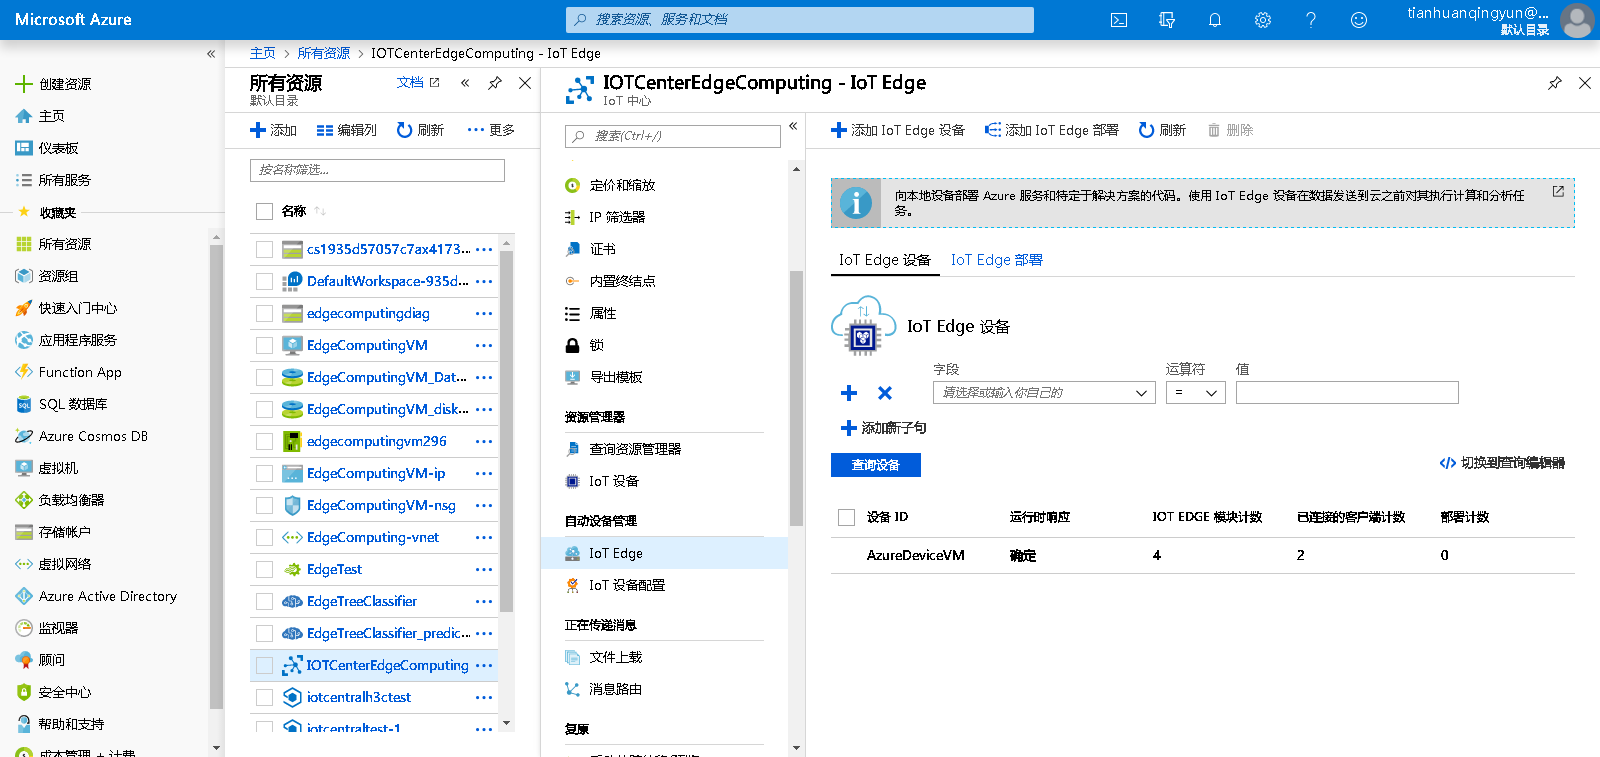This screenshot has height=757, width=1600.
Task: Click Edit columns in the resources toolbar
Action: point(346,130)
